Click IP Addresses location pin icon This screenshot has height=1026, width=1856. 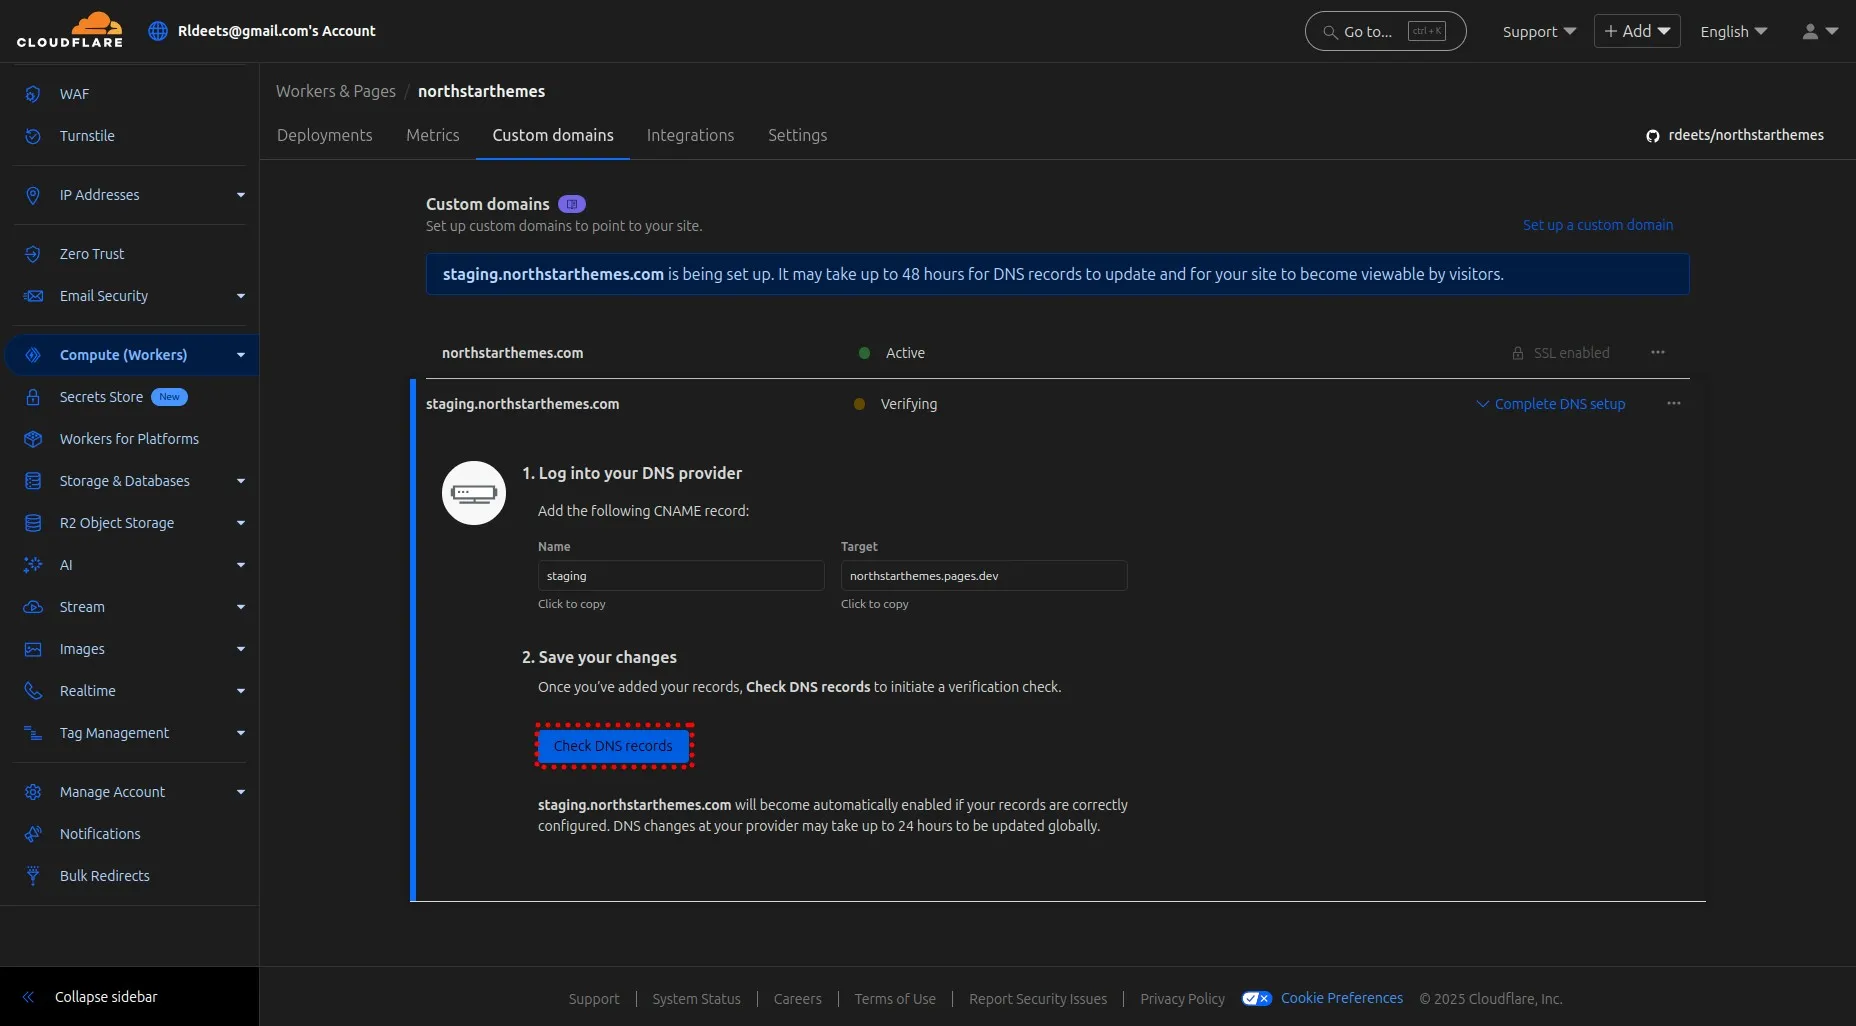click(x=33, y=195)
